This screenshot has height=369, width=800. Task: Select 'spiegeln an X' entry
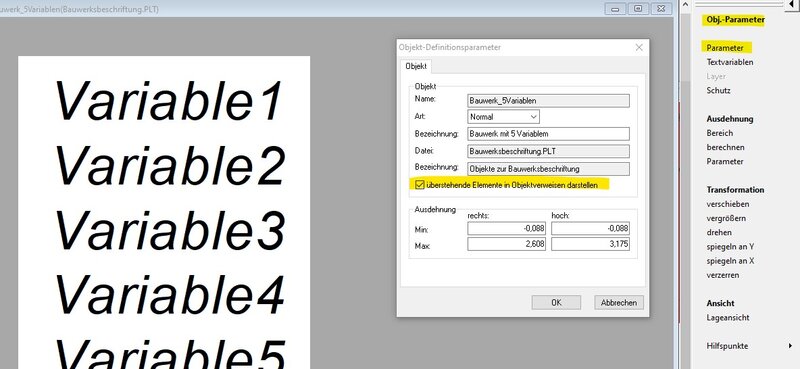[730, 261]
